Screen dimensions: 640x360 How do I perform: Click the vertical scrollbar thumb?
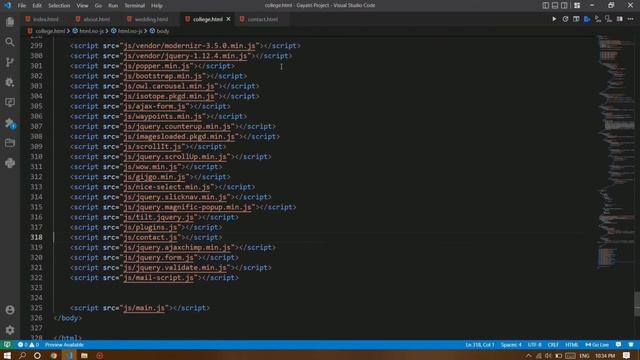(637, 303)
